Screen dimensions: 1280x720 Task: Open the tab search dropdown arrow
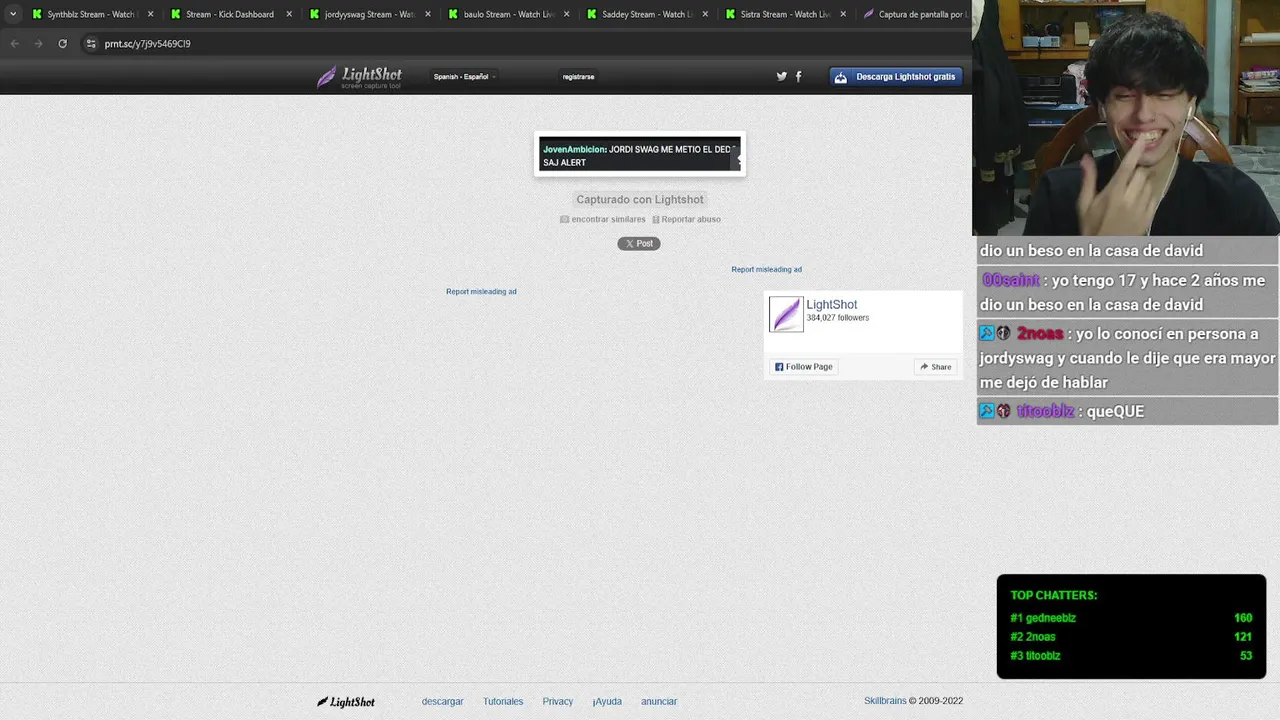[13, 14]
